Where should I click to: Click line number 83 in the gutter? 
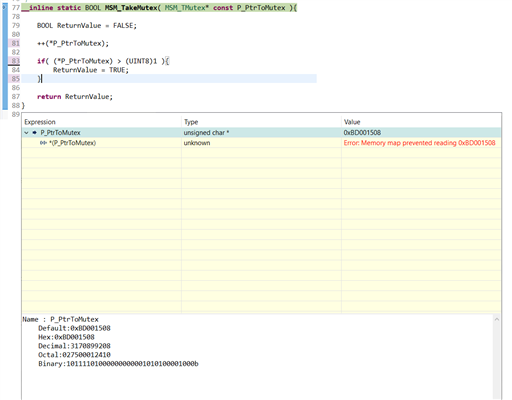click(16, 61)
